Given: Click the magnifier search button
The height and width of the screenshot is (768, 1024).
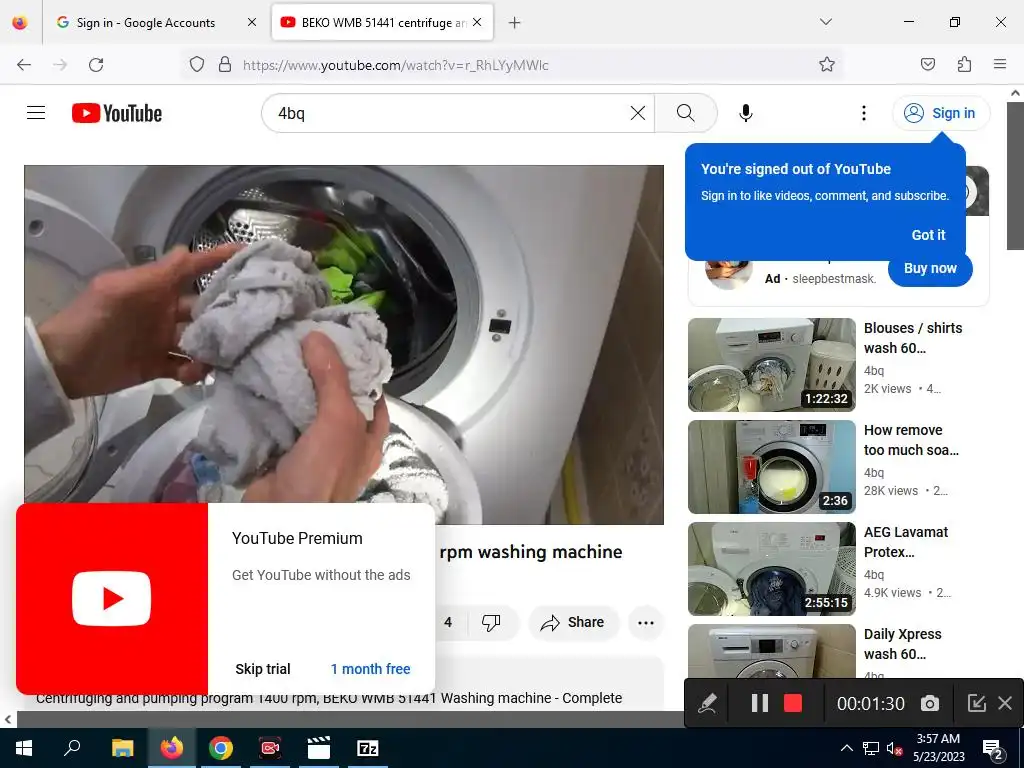Looking at the screenshot, I should click(x=686, y=113).
